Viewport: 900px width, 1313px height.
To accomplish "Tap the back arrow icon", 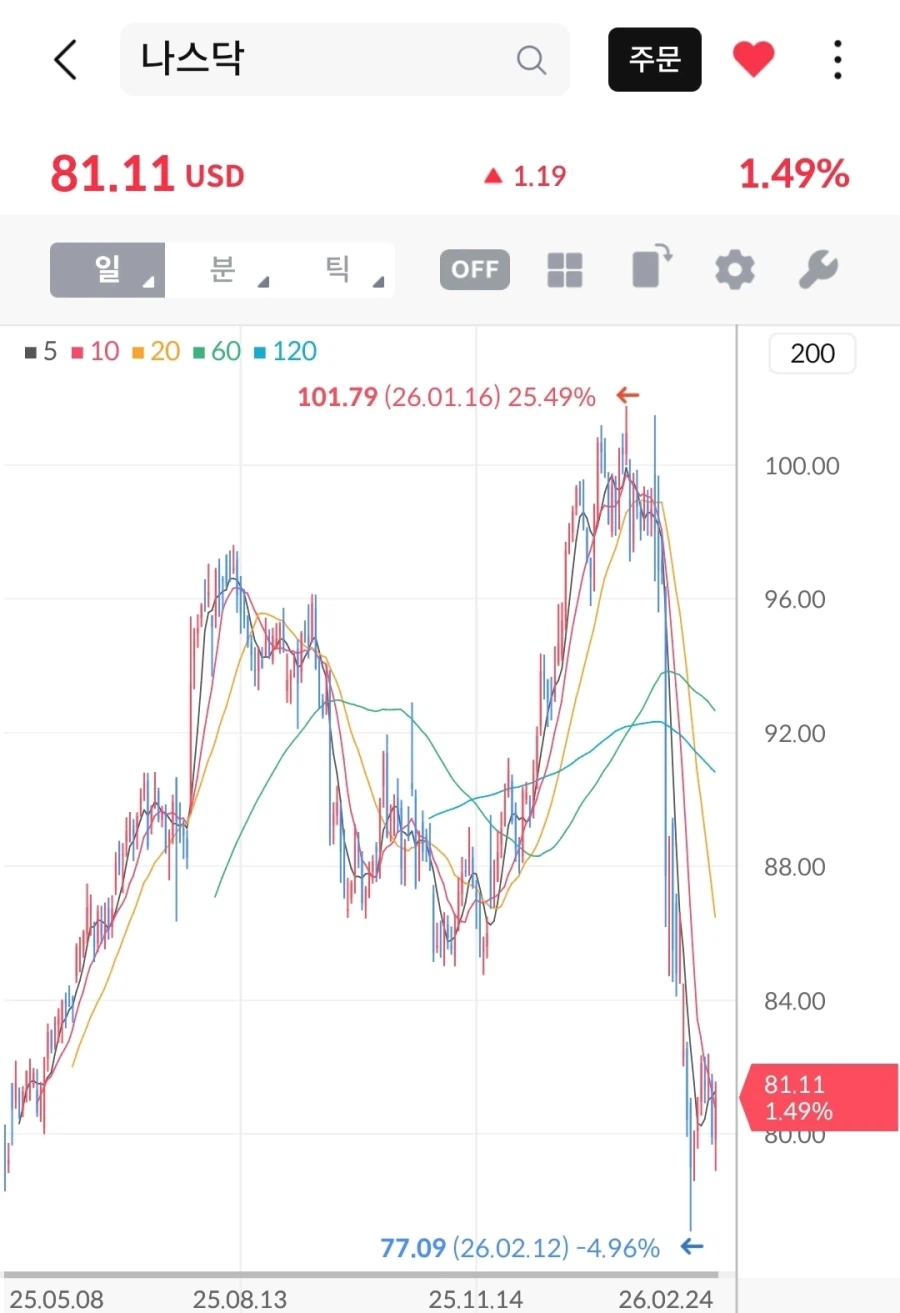I will [x=66, y=60].
